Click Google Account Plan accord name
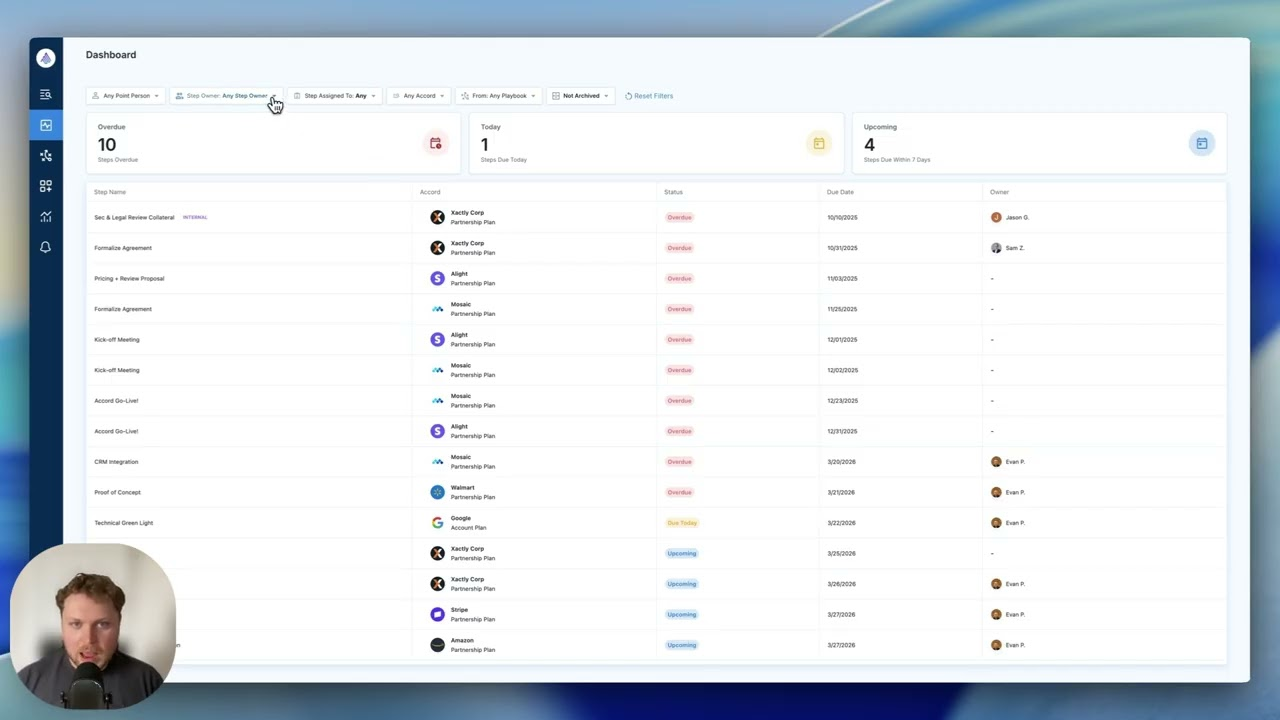This screenshot has height=720, width=1280. (468, 523)
